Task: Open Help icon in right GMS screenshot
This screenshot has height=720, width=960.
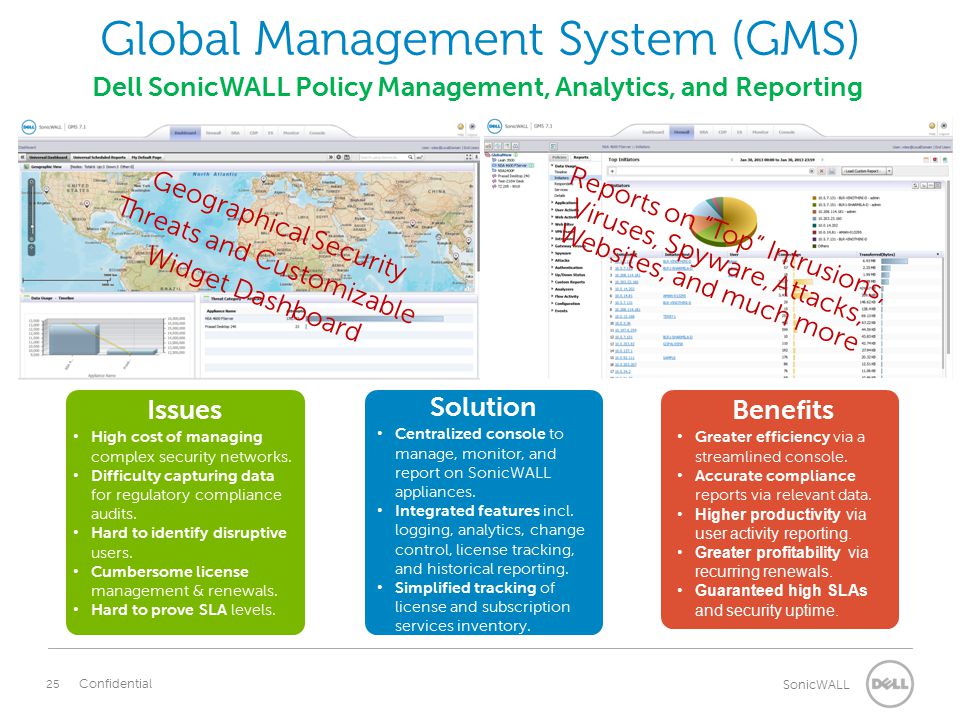Action: [x=932, y=126]
